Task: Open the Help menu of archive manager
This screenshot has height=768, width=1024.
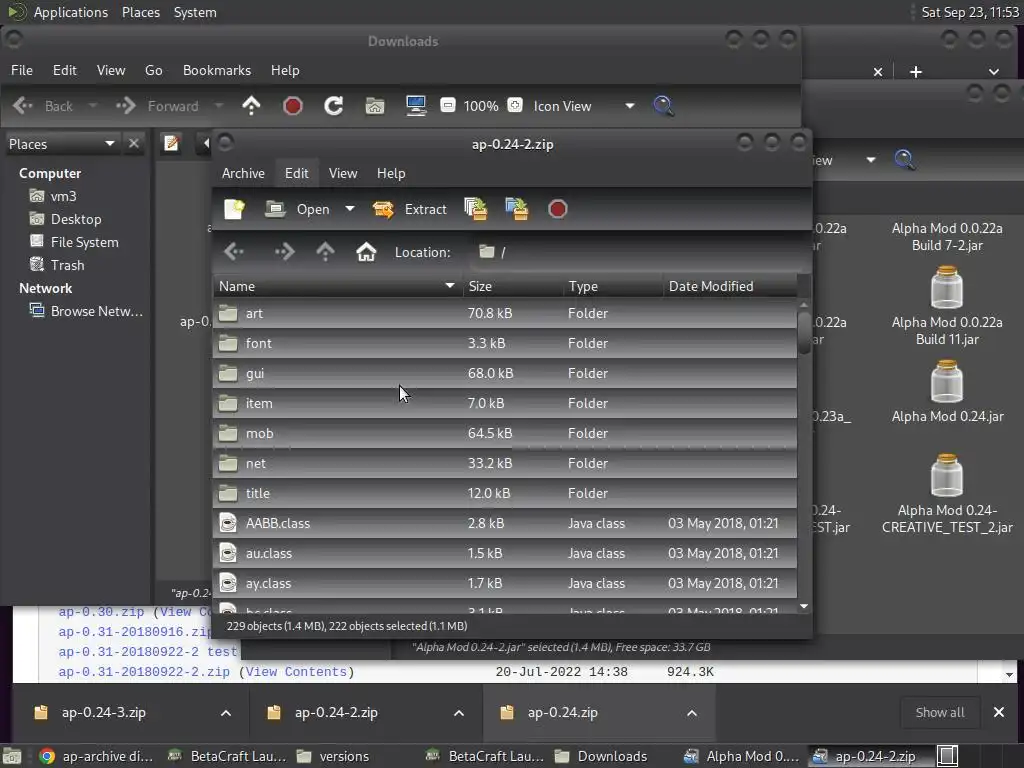Action: [391, 173]
